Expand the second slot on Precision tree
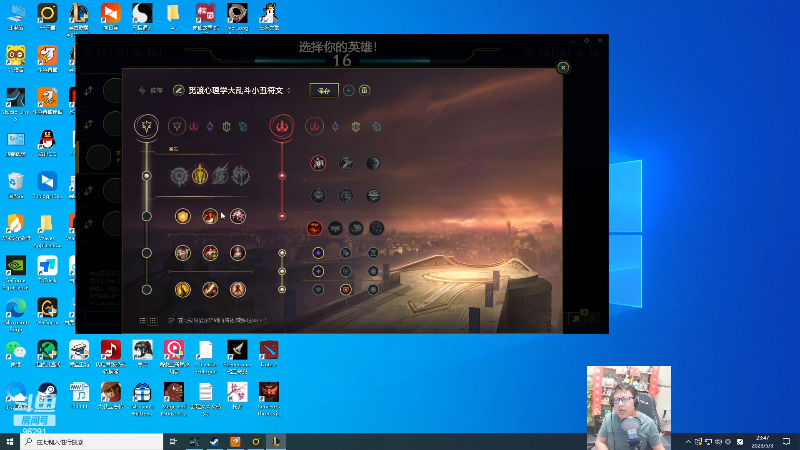 (146, 216)
